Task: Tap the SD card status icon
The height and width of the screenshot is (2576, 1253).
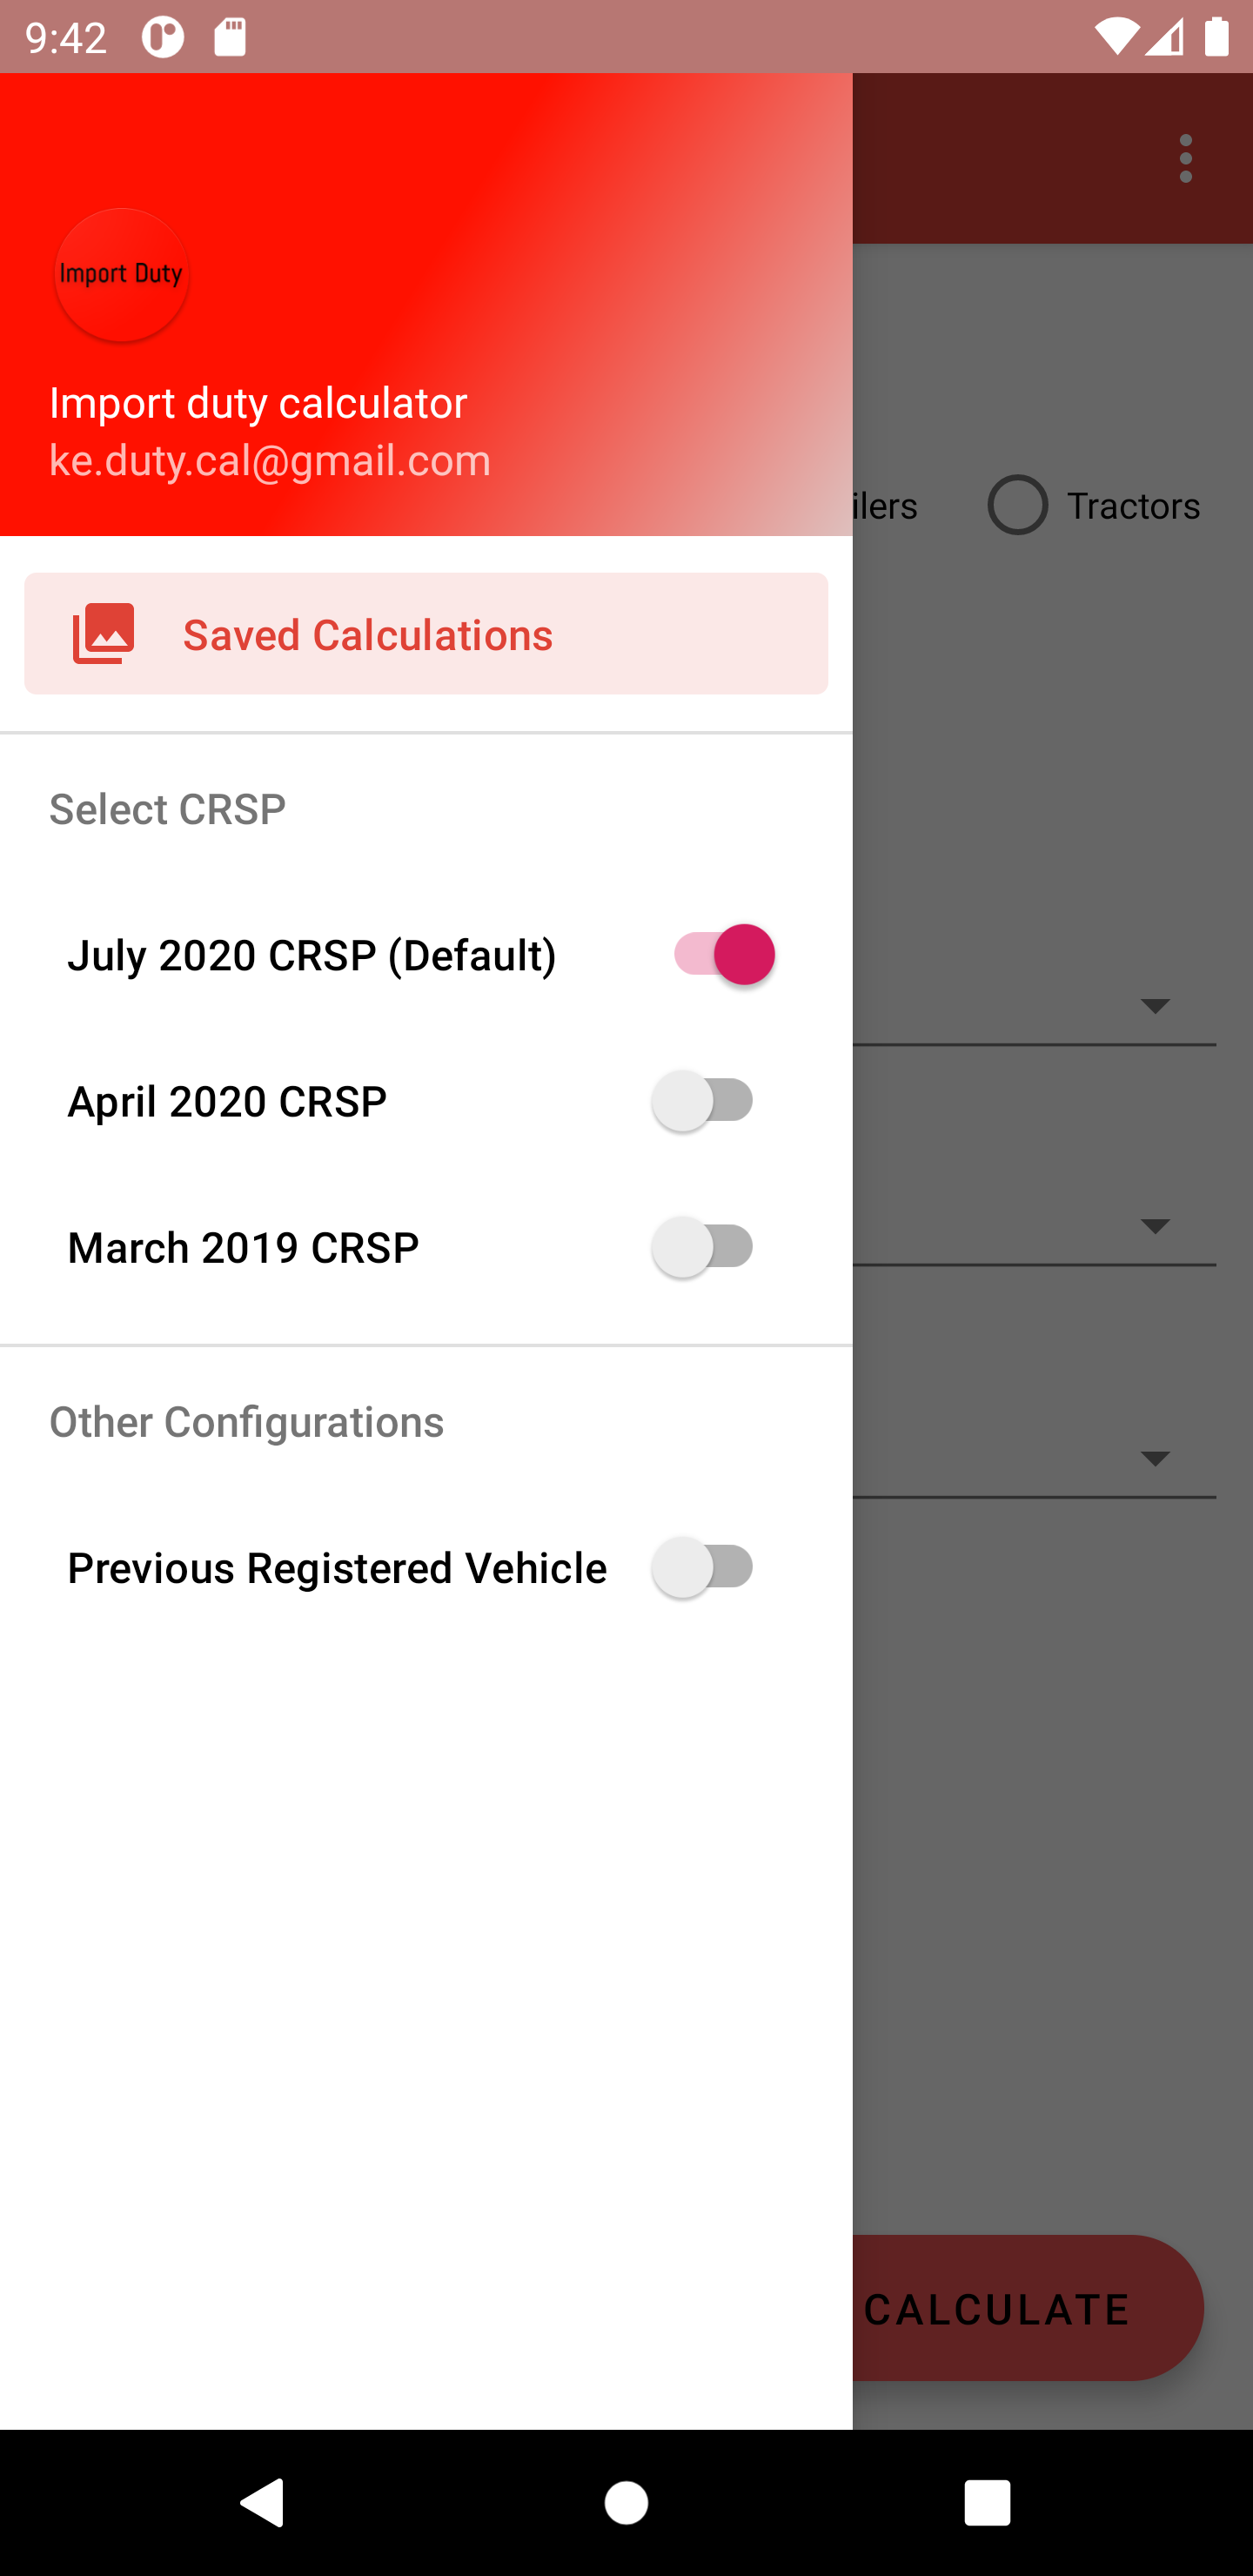Action: point(230,38)
